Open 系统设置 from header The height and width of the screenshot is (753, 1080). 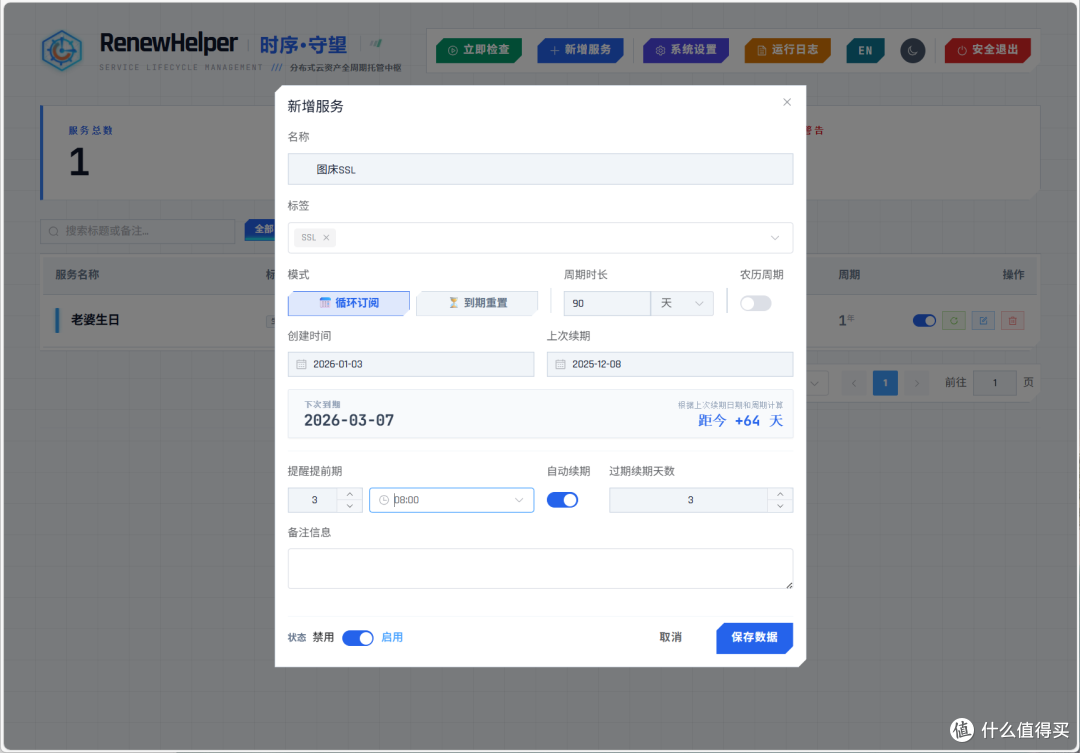[x=685, y=50]
